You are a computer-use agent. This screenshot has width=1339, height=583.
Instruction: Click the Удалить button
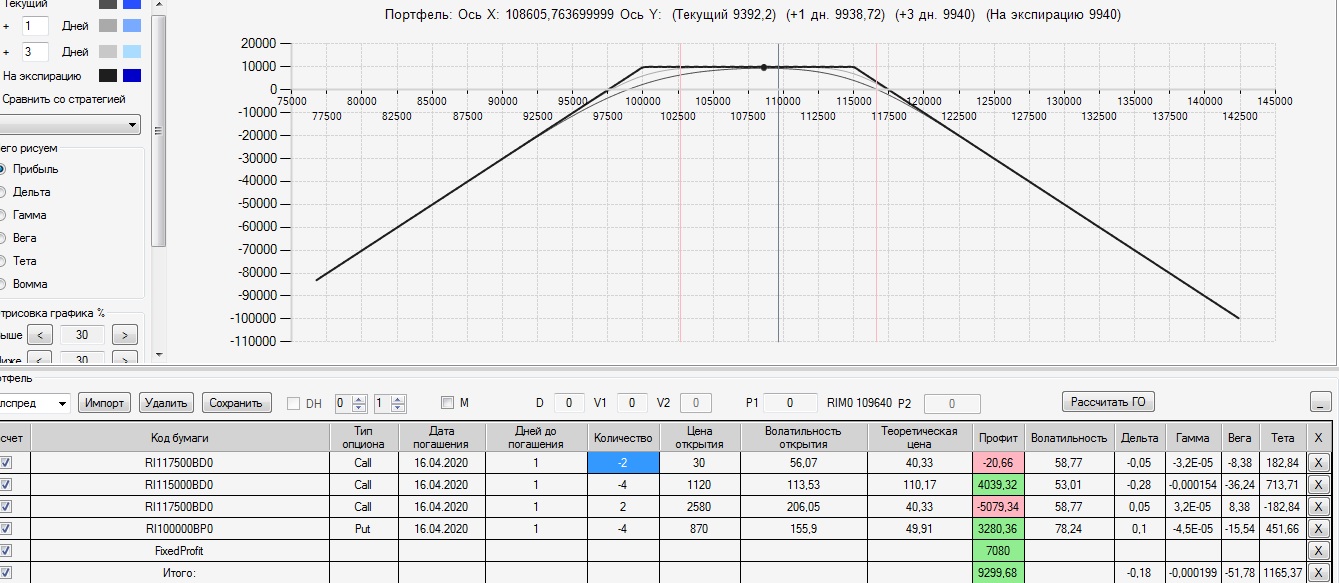tap(166, 403)
